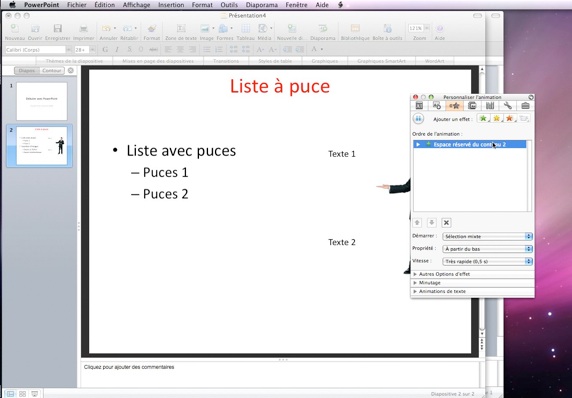Open the Diaporama menu in menu bar

pyautogui.click(x=262, y=5)
